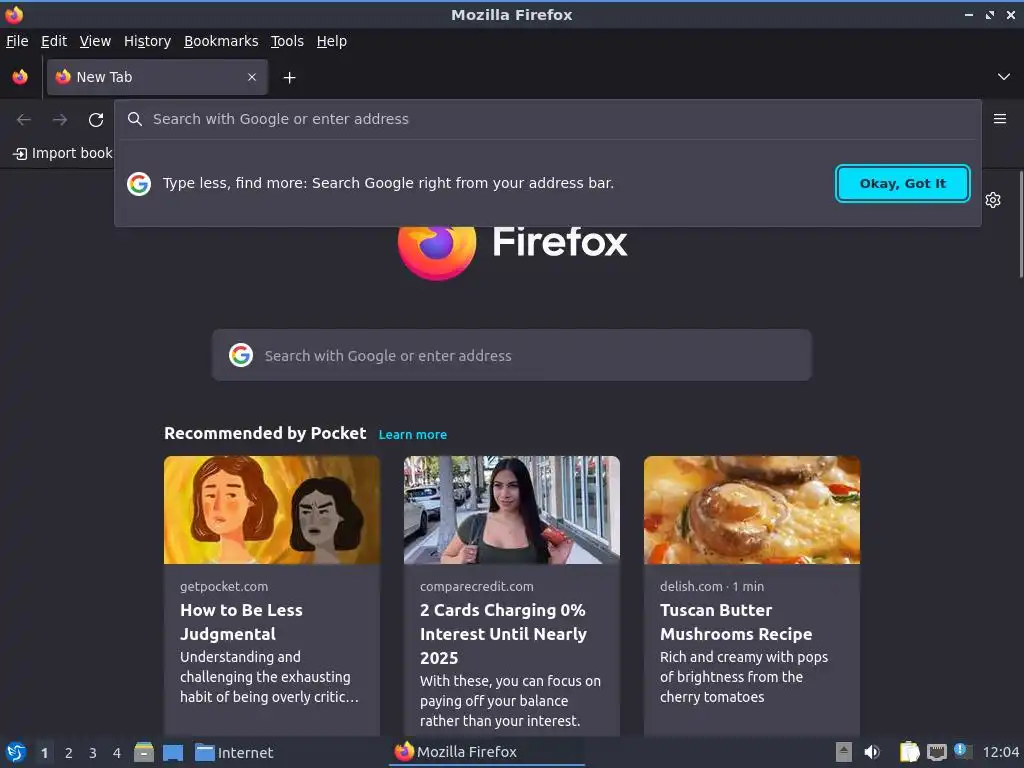Click the update notifier tray icon
1024x768 pixels.
[963, 752]
